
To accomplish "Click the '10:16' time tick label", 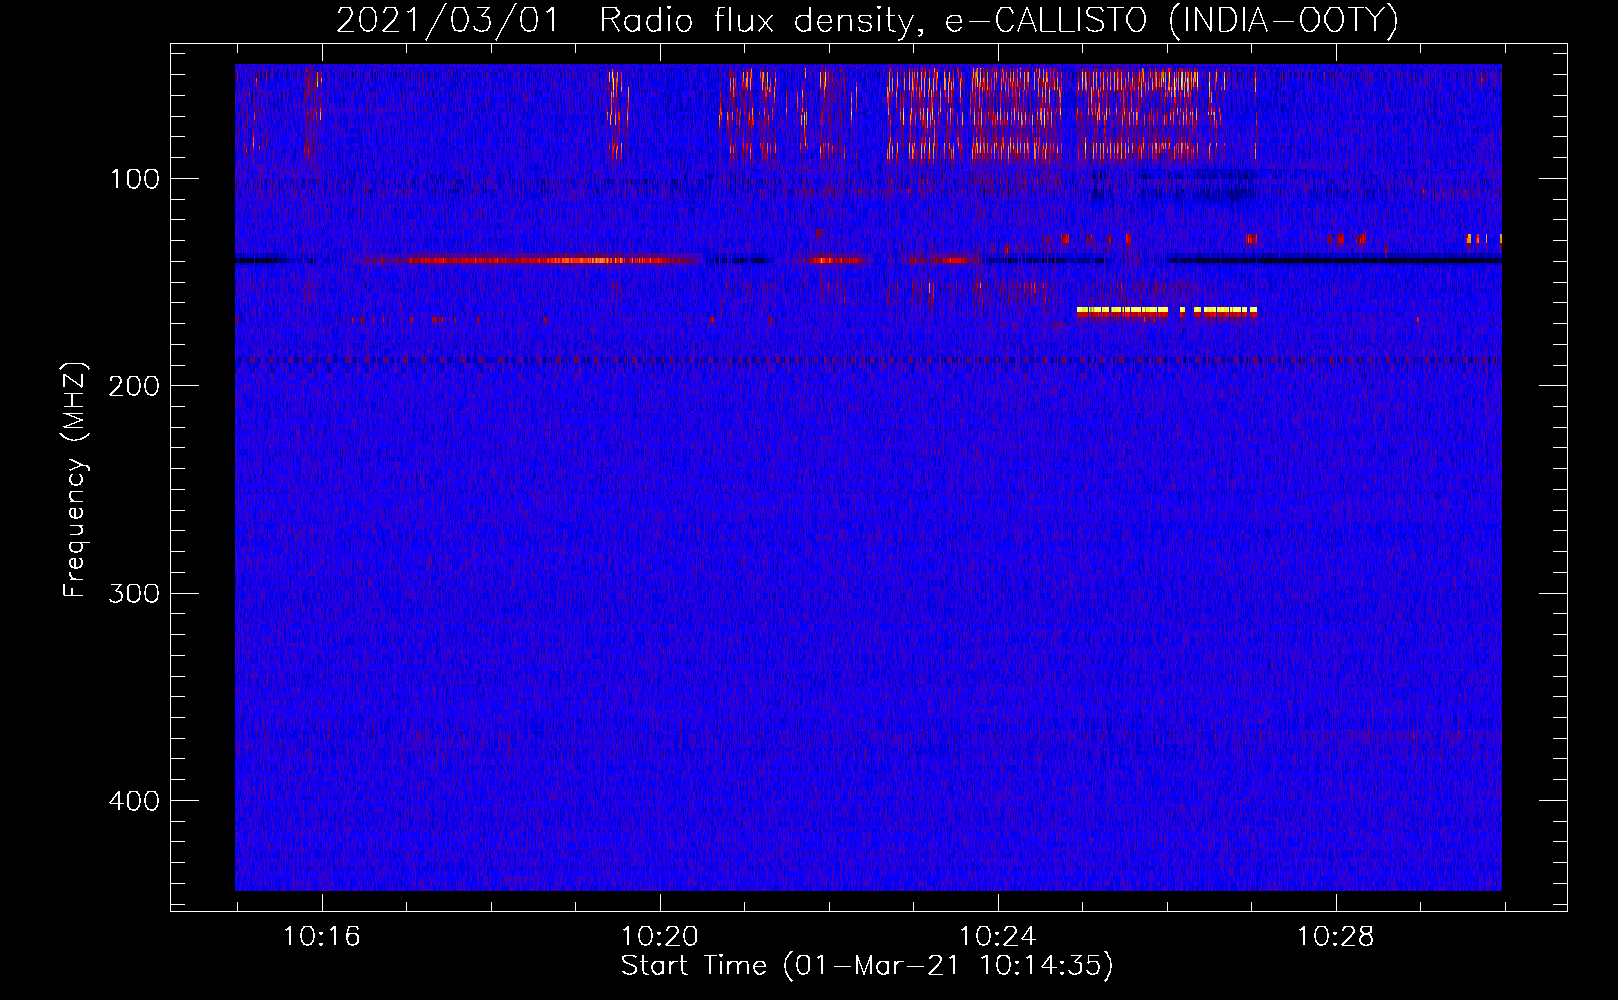I will [322, 937].
